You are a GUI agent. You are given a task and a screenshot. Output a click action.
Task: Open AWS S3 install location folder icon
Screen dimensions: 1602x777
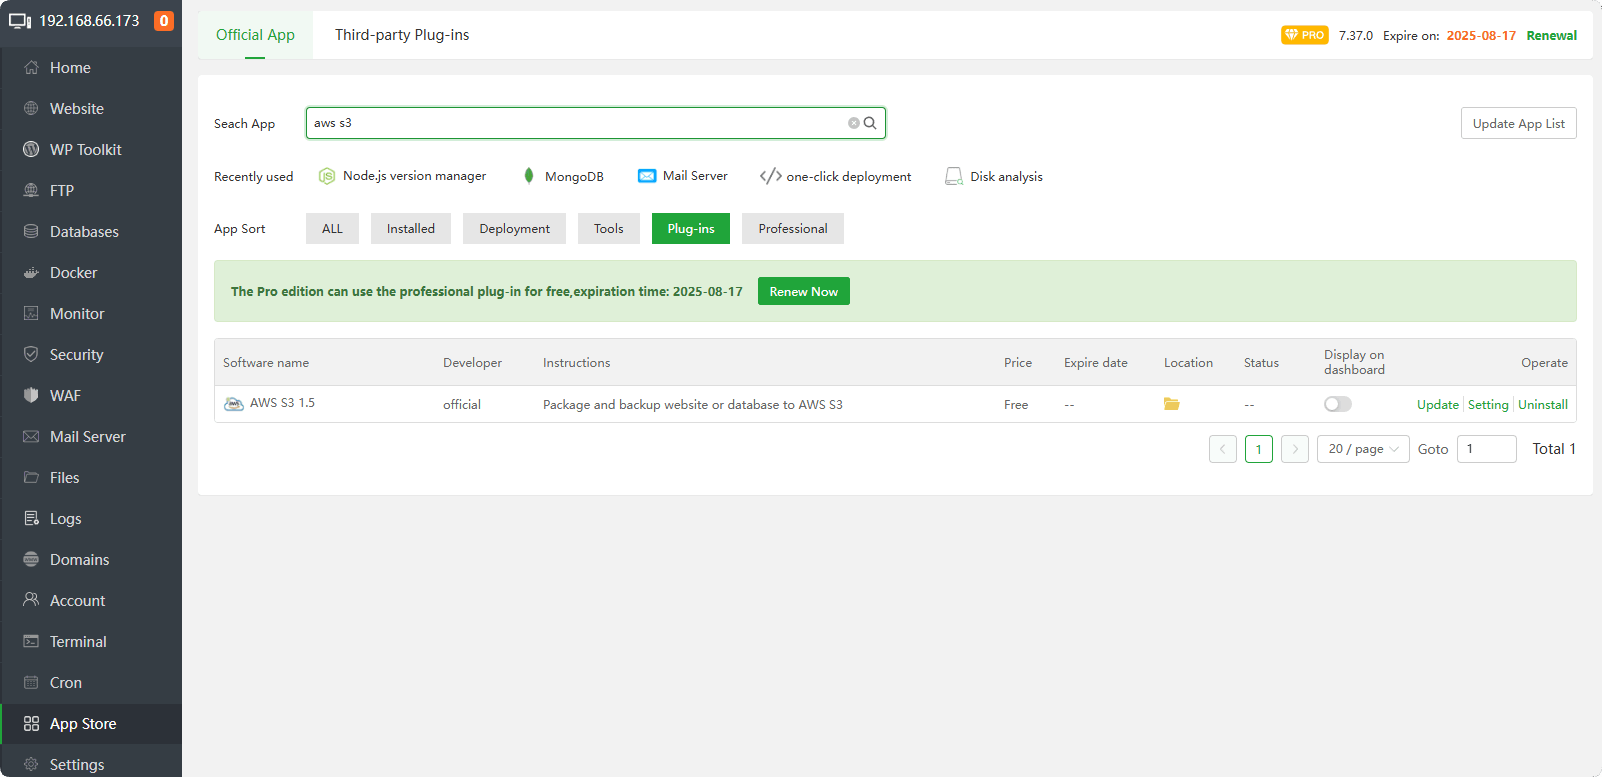click(1172, 404)
